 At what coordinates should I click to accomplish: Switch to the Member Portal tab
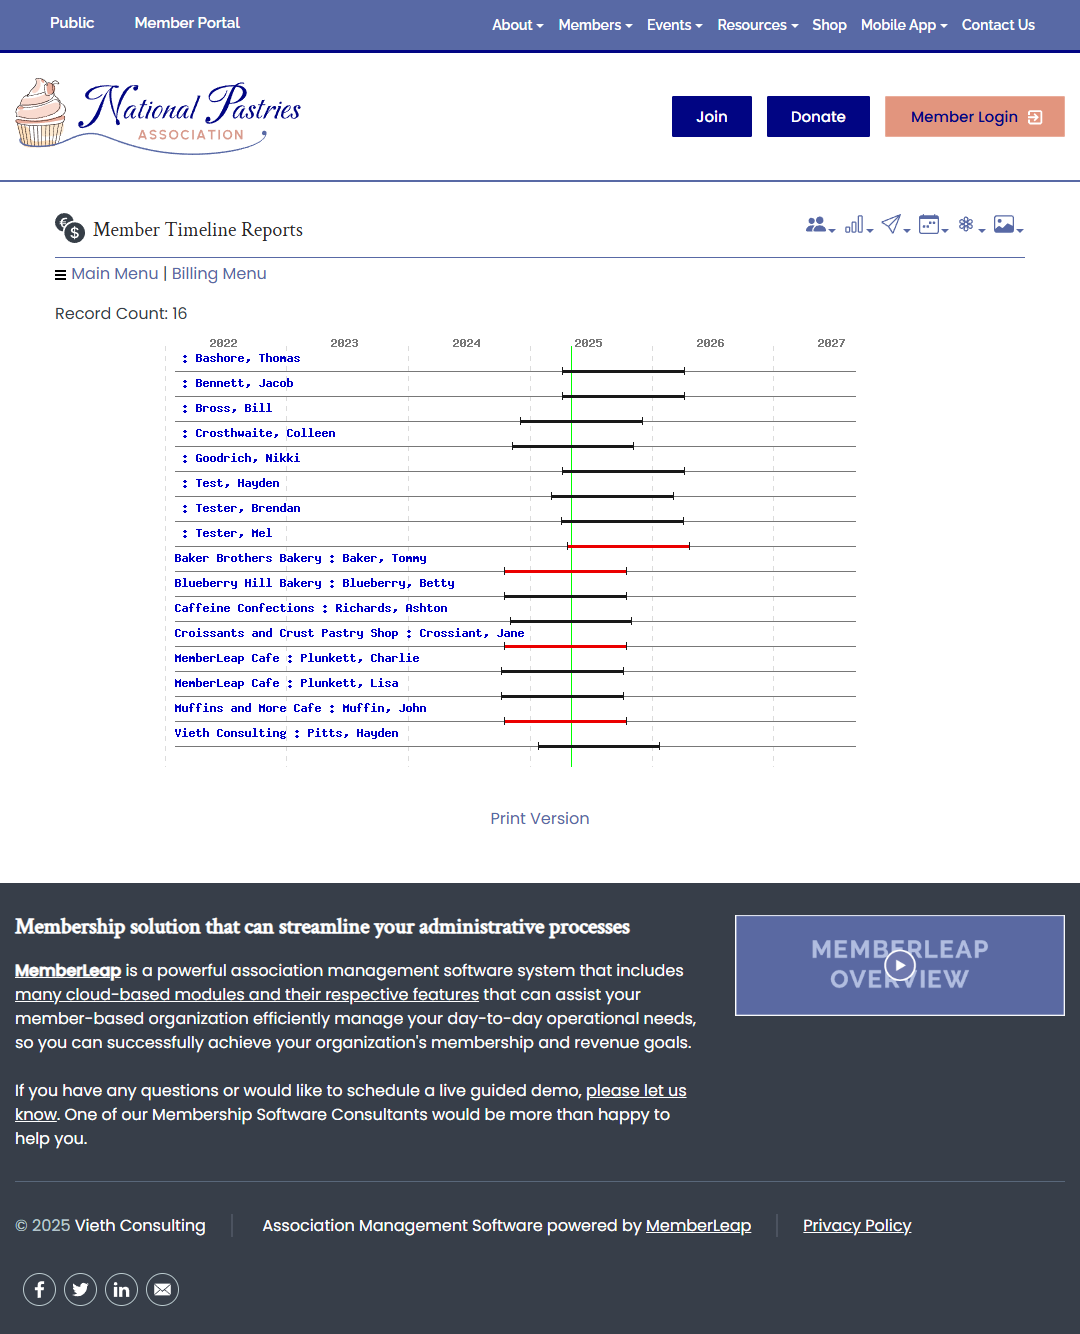pos(187,23)
